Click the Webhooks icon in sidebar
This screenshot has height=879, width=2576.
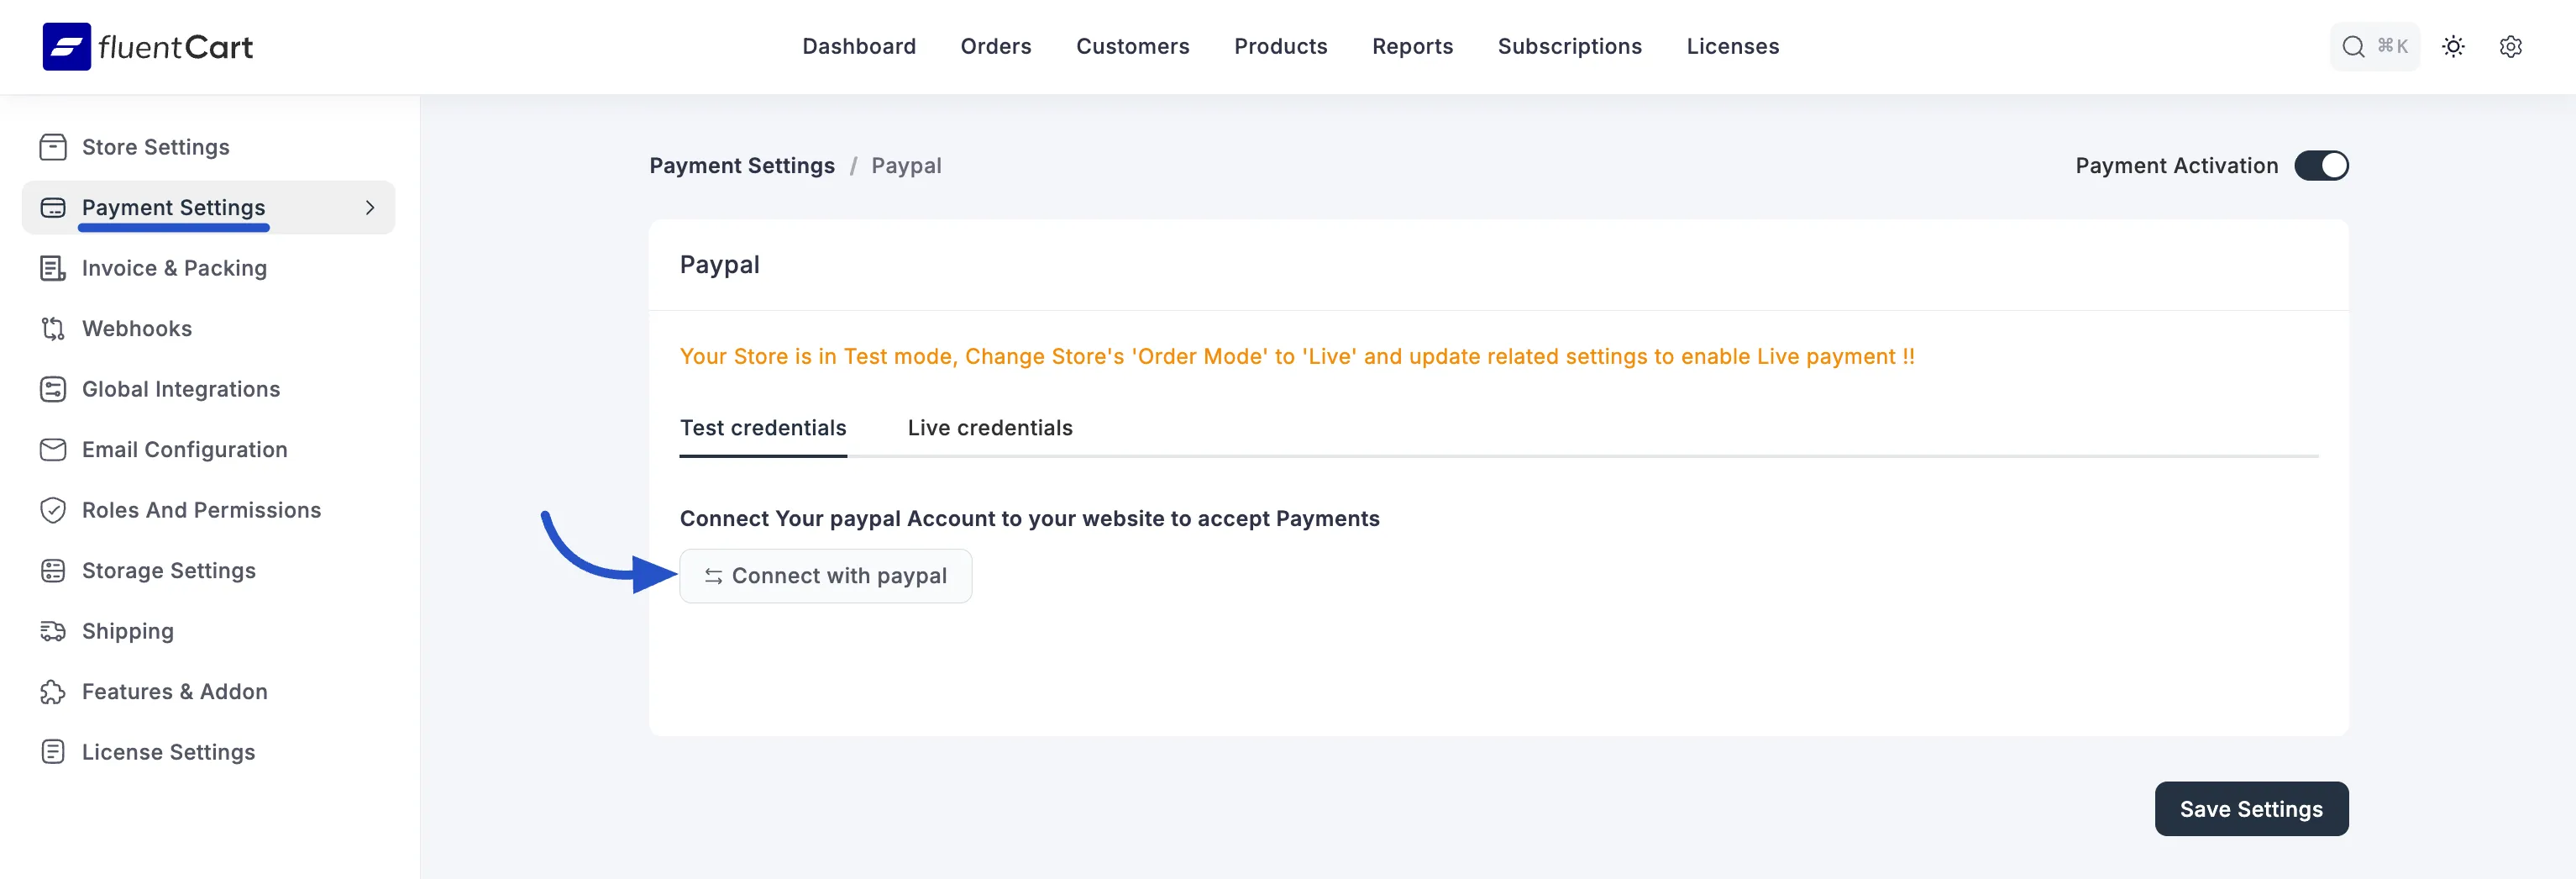[x=53, y=328]
